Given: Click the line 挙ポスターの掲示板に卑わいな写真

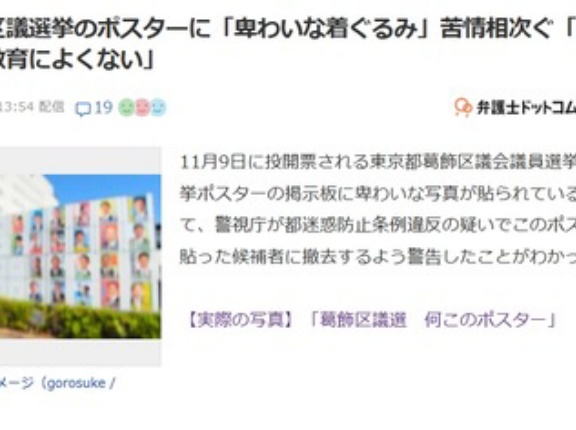Looking at the screenshot, I should point(378,194).
